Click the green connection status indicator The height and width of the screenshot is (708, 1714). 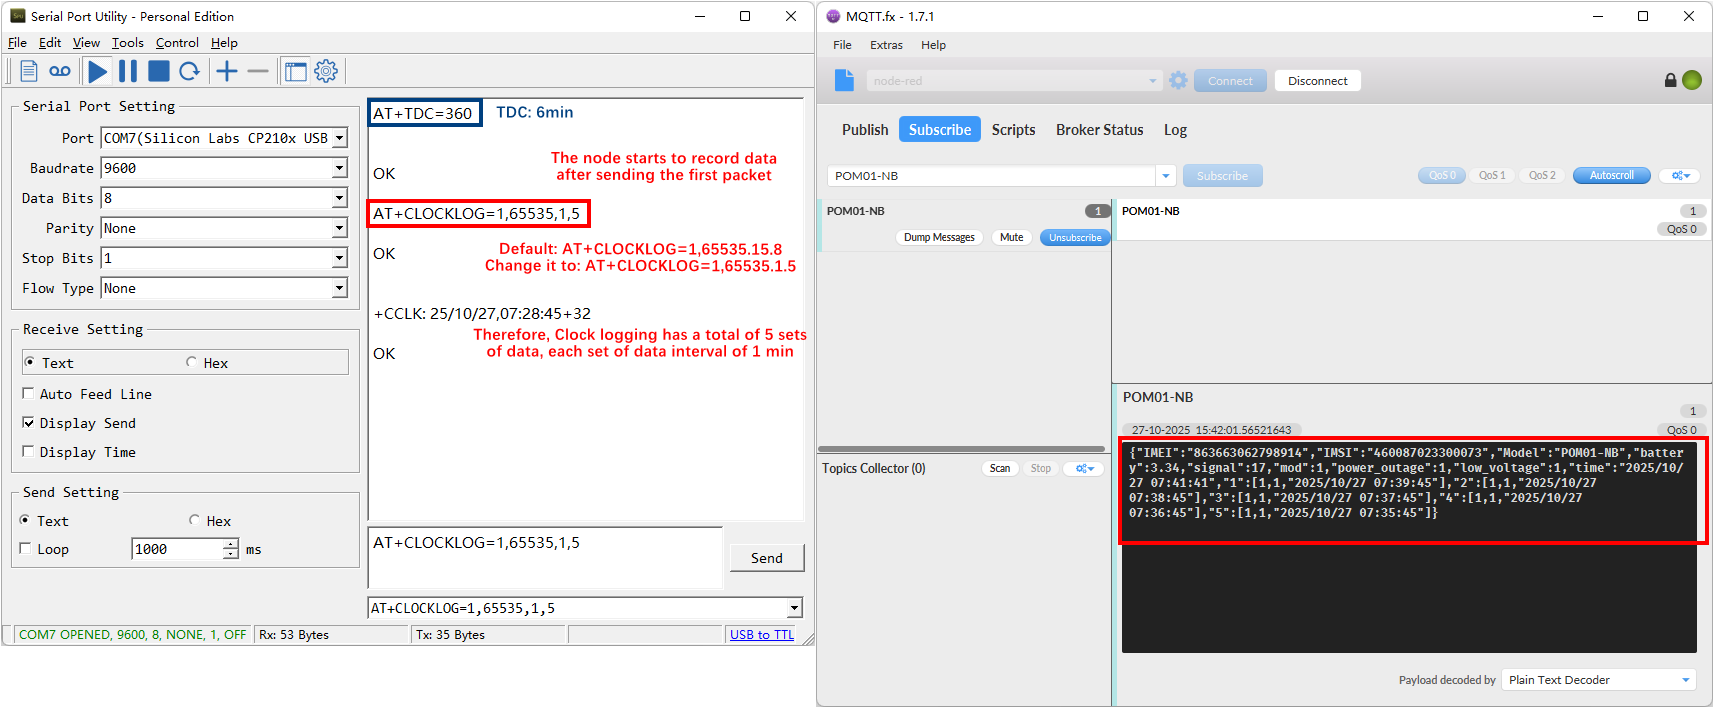coord(1692,80)
